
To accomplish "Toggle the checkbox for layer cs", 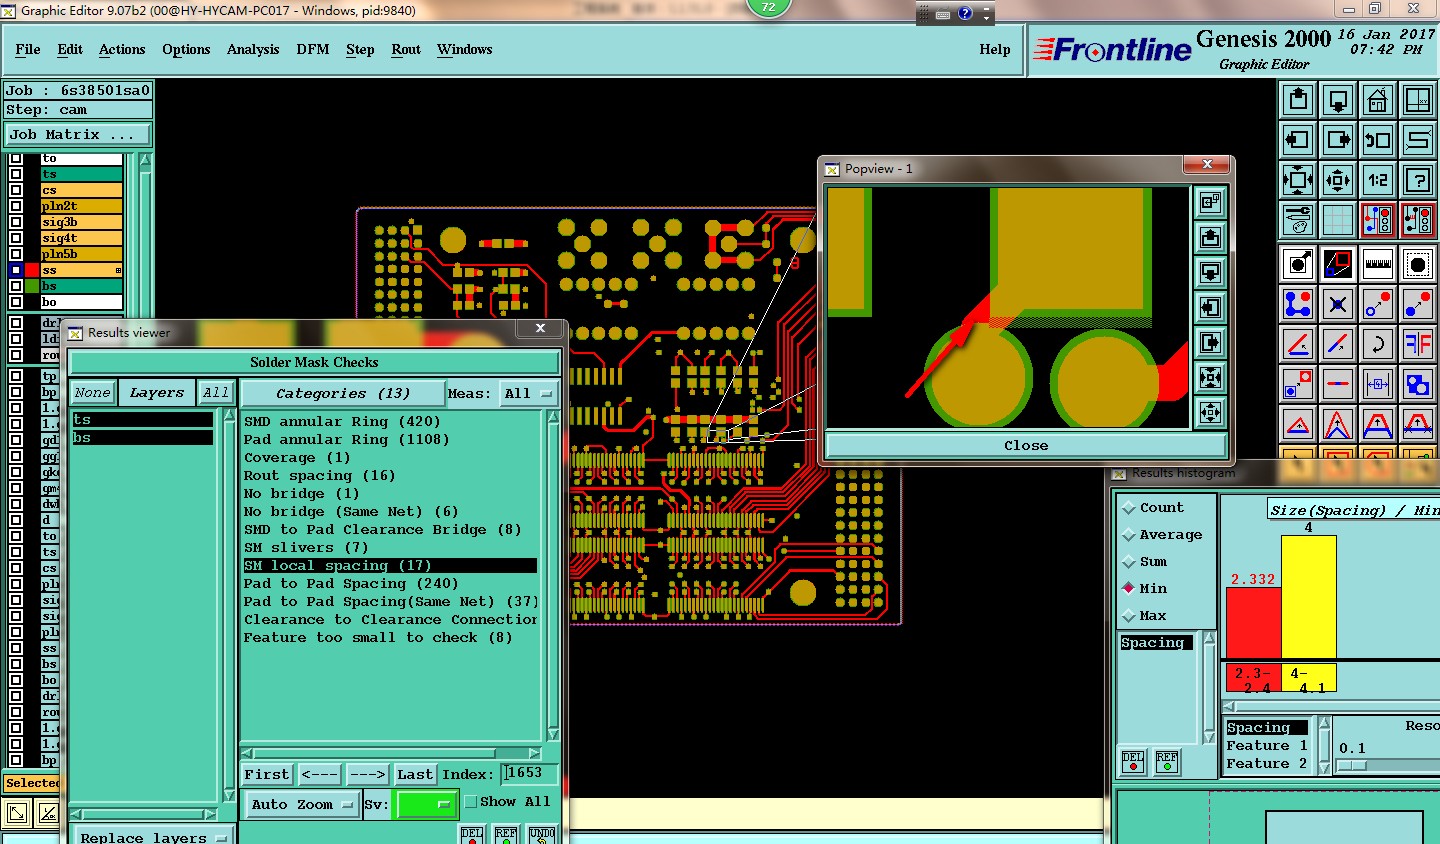I will click(16, 190).
